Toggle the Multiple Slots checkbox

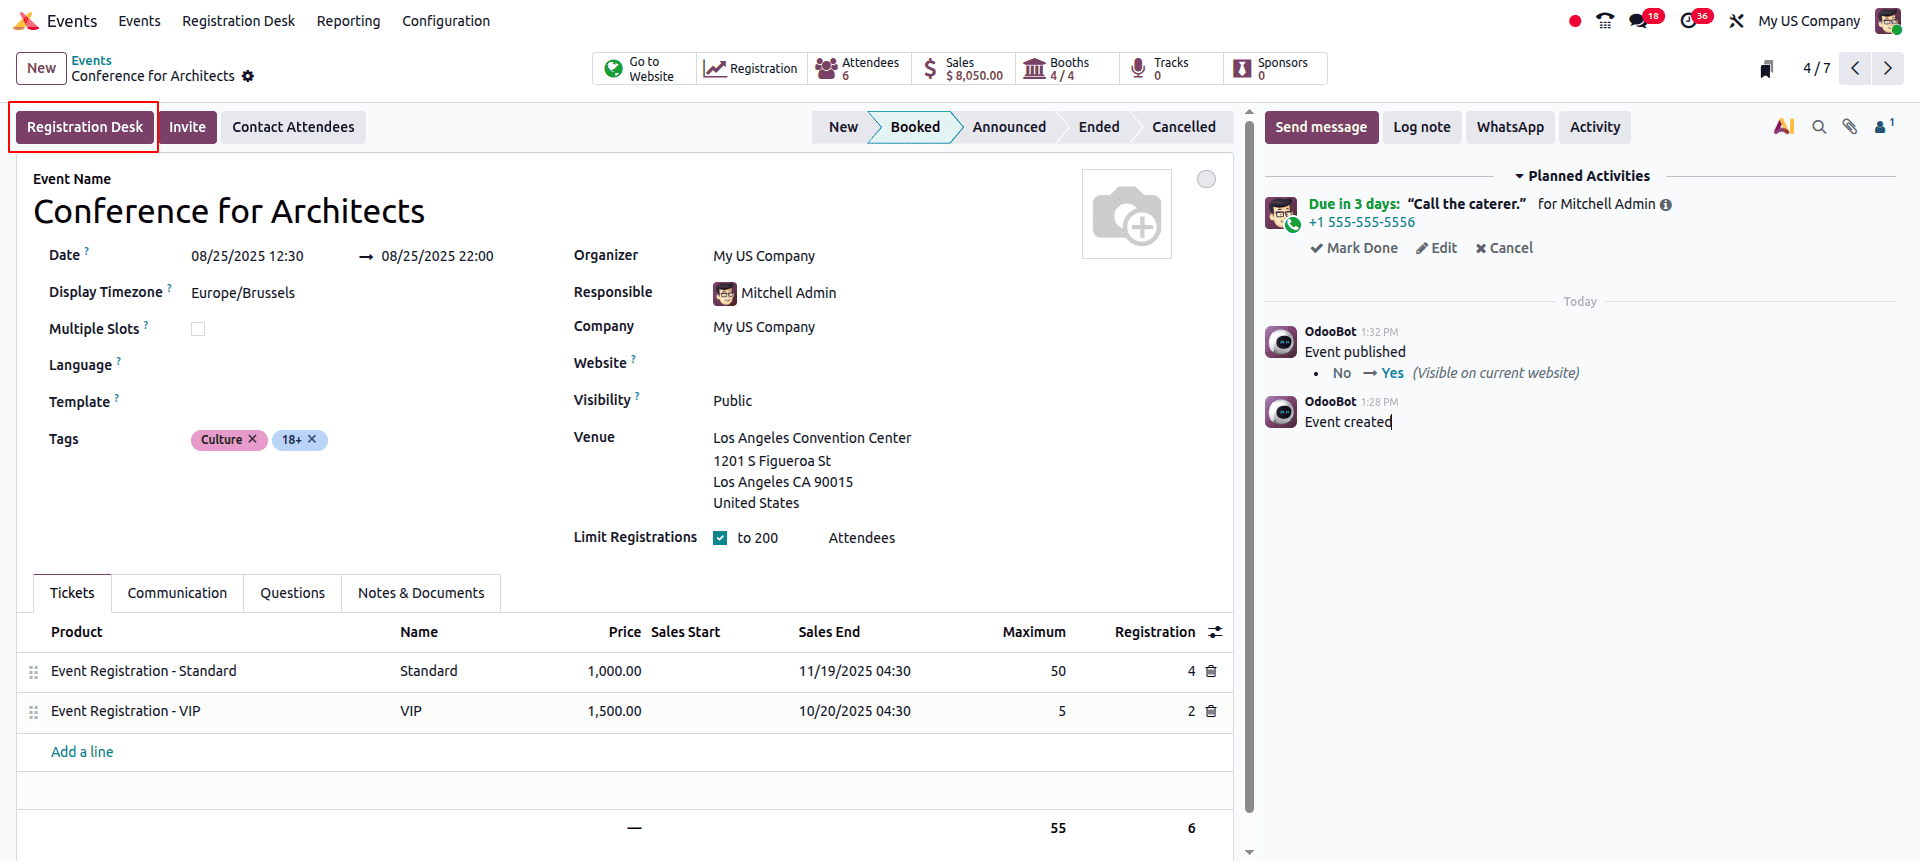click(x=198, y=329)
